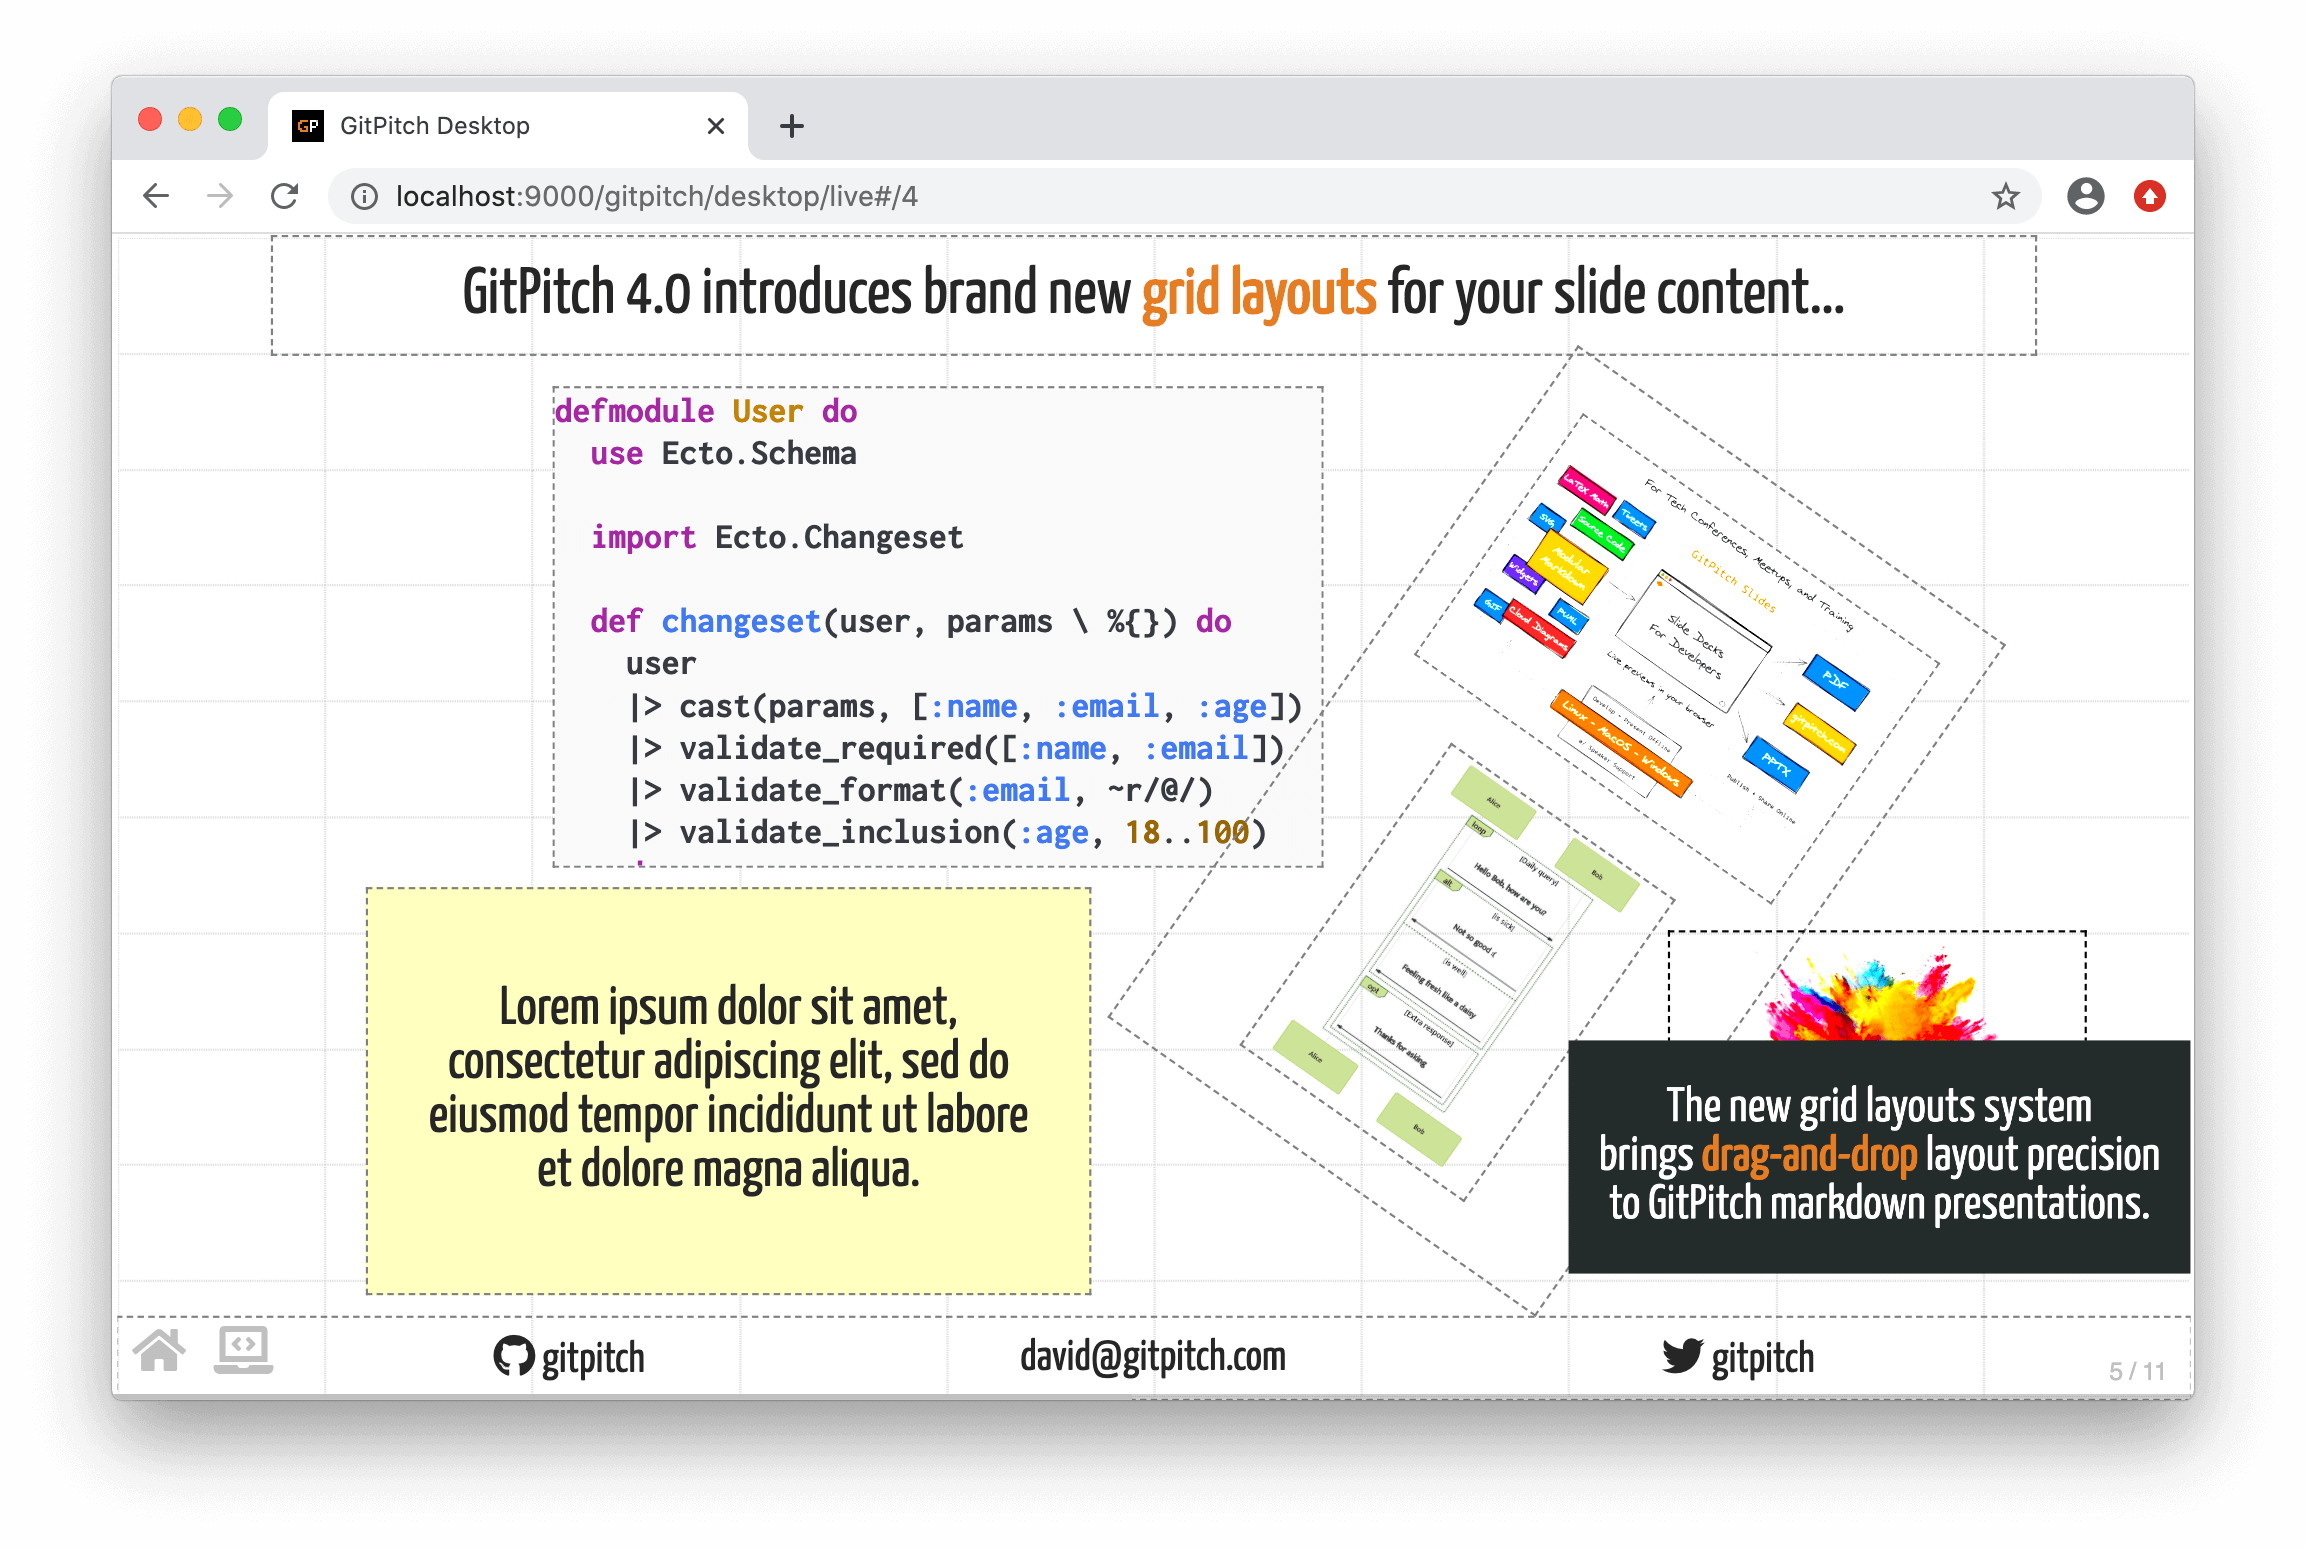Close the GitPitch Desktop tab
This screenshot has height=1548, width=2306.
[x=715, y=126]
